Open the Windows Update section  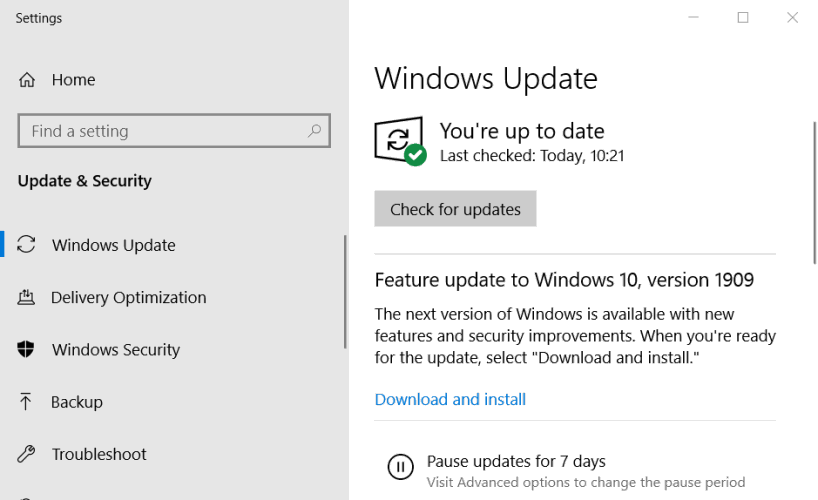pos(114,245)
